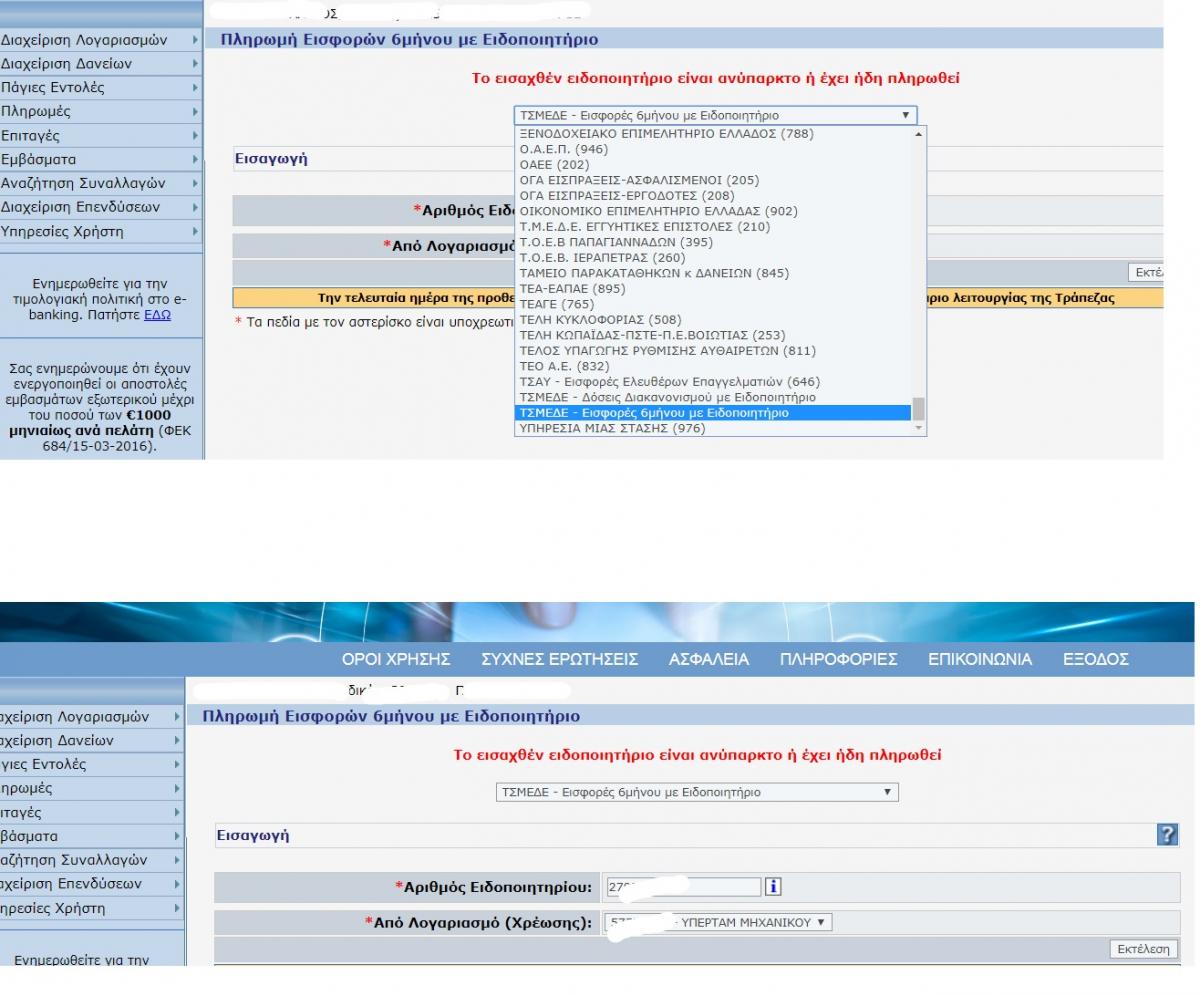Select ΤΕΛΟΣ ΥΠΑΓΩΓΗΣ ΡΥΘΜΙΣΗΣ ΑΥΘΑΙΡΕΤΩΝ (811)
Viewport: 1200px width, 996px height.
[713, 351]
